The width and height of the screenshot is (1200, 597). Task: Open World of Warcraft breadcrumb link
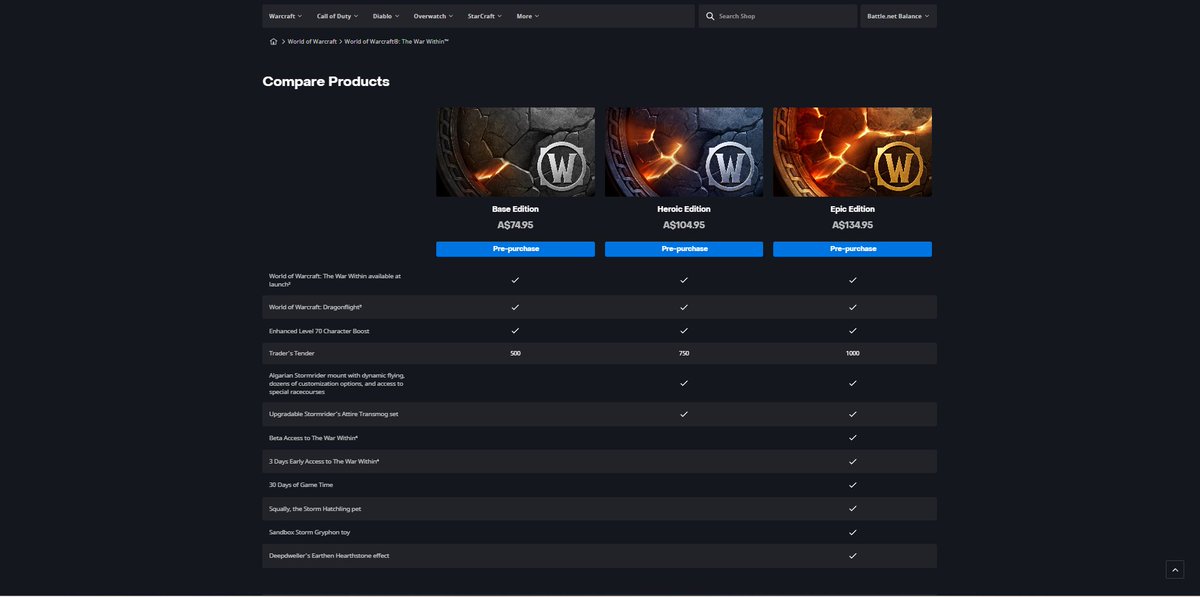(312, 42)
